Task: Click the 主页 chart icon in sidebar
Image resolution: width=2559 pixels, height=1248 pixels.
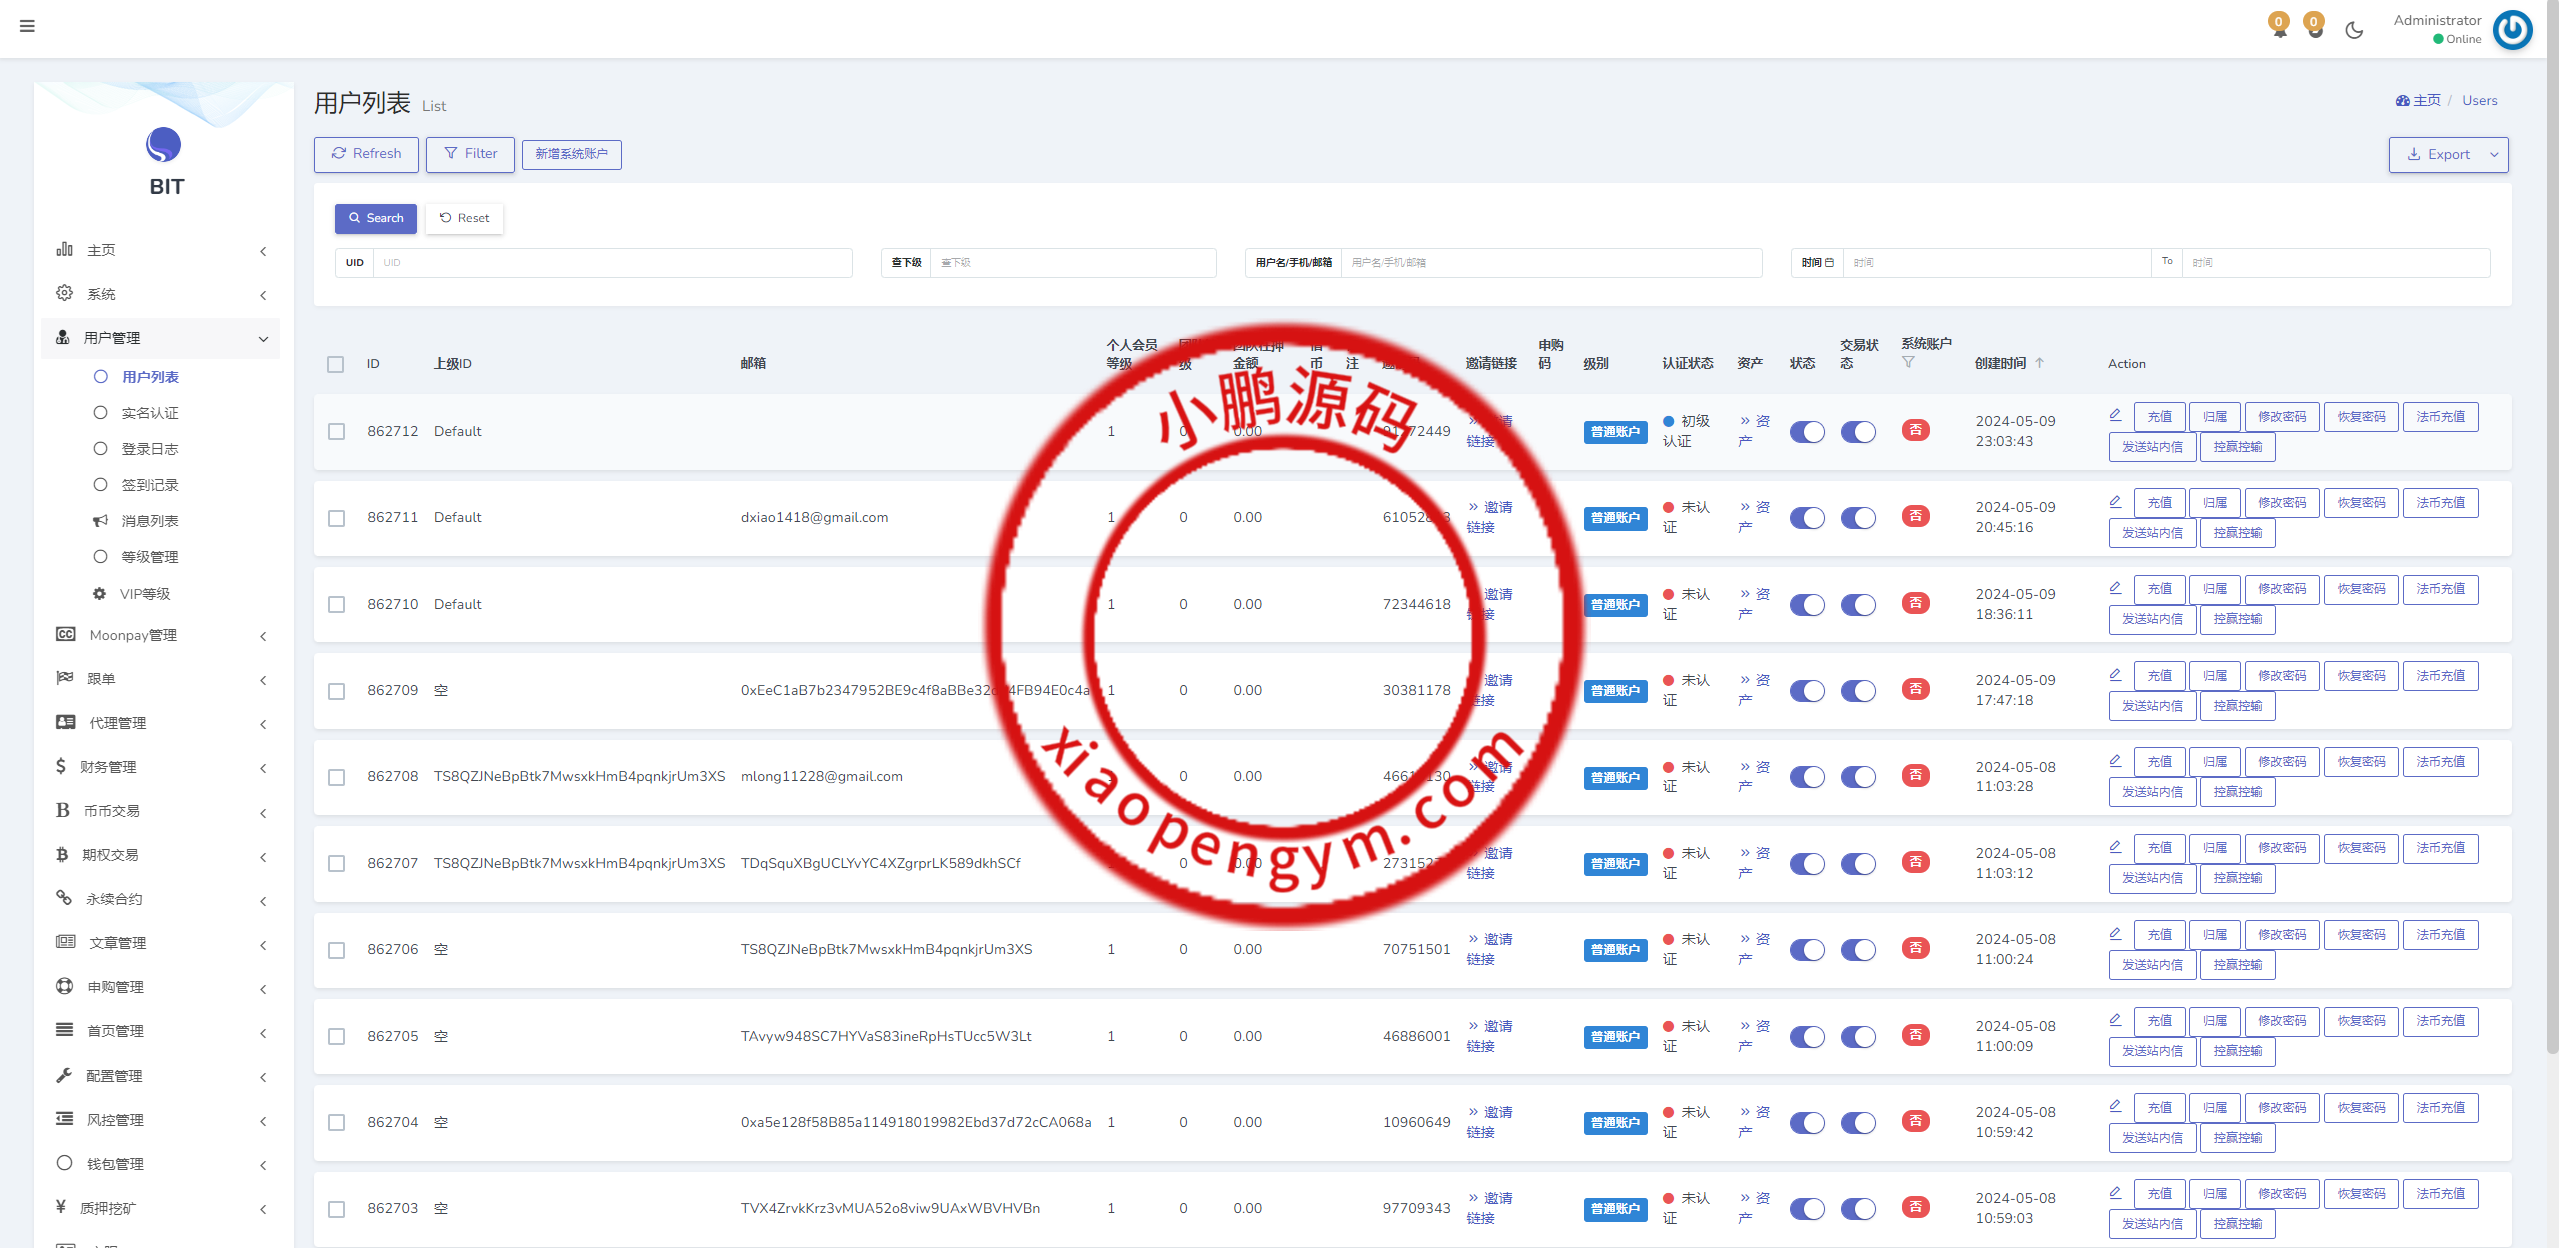Action: click(x=65, y=249)
